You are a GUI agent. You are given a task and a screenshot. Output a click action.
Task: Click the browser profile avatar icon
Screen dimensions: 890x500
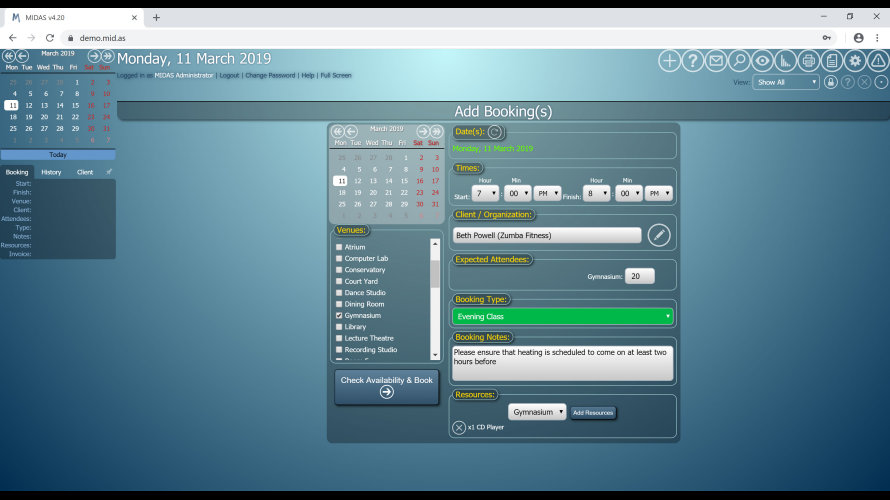[858, 38]
